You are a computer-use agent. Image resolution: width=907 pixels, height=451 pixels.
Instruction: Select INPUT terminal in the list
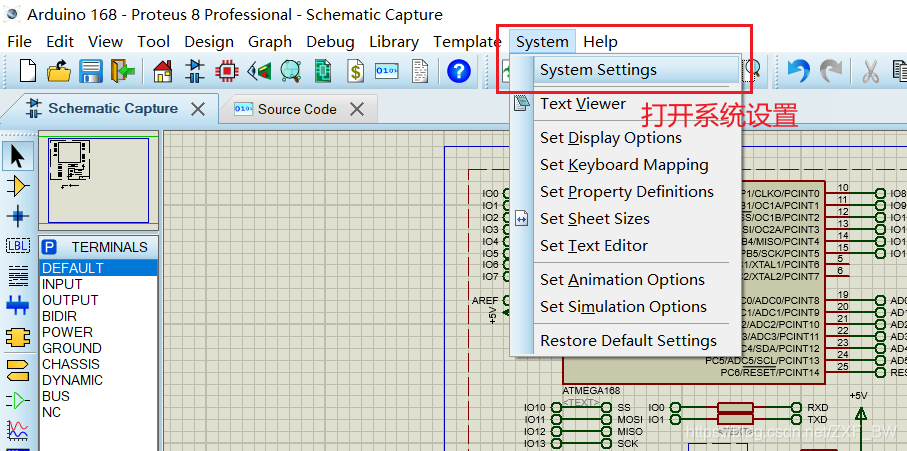click(x=98, y=284)
